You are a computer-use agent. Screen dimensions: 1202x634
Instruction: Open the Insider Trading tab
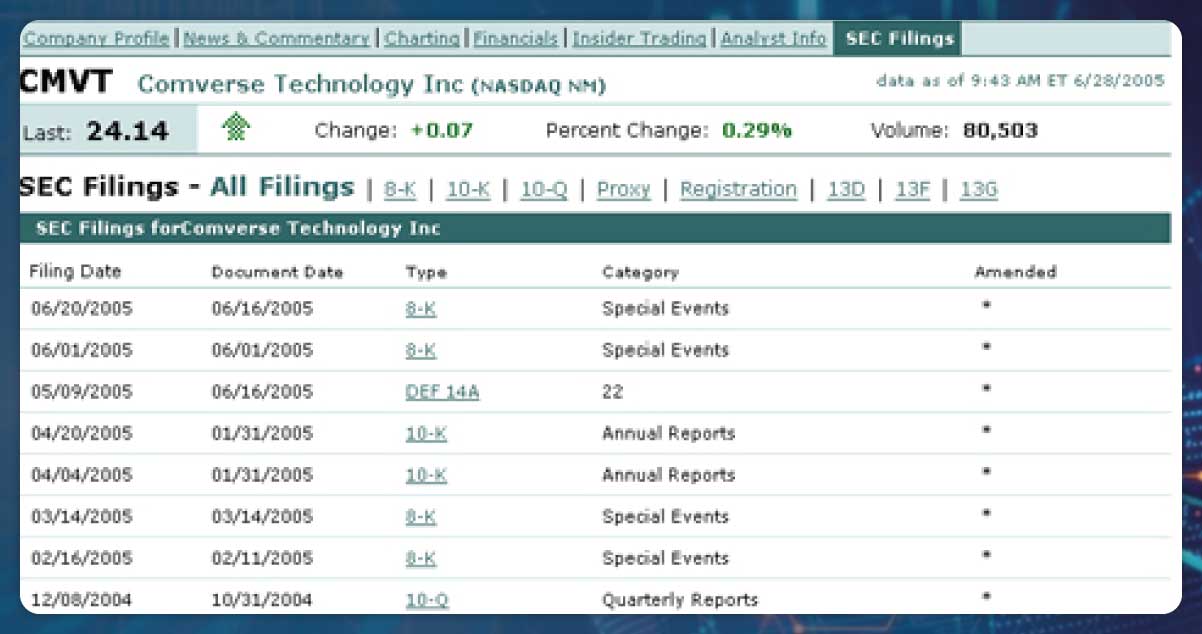tap(640, 39)
